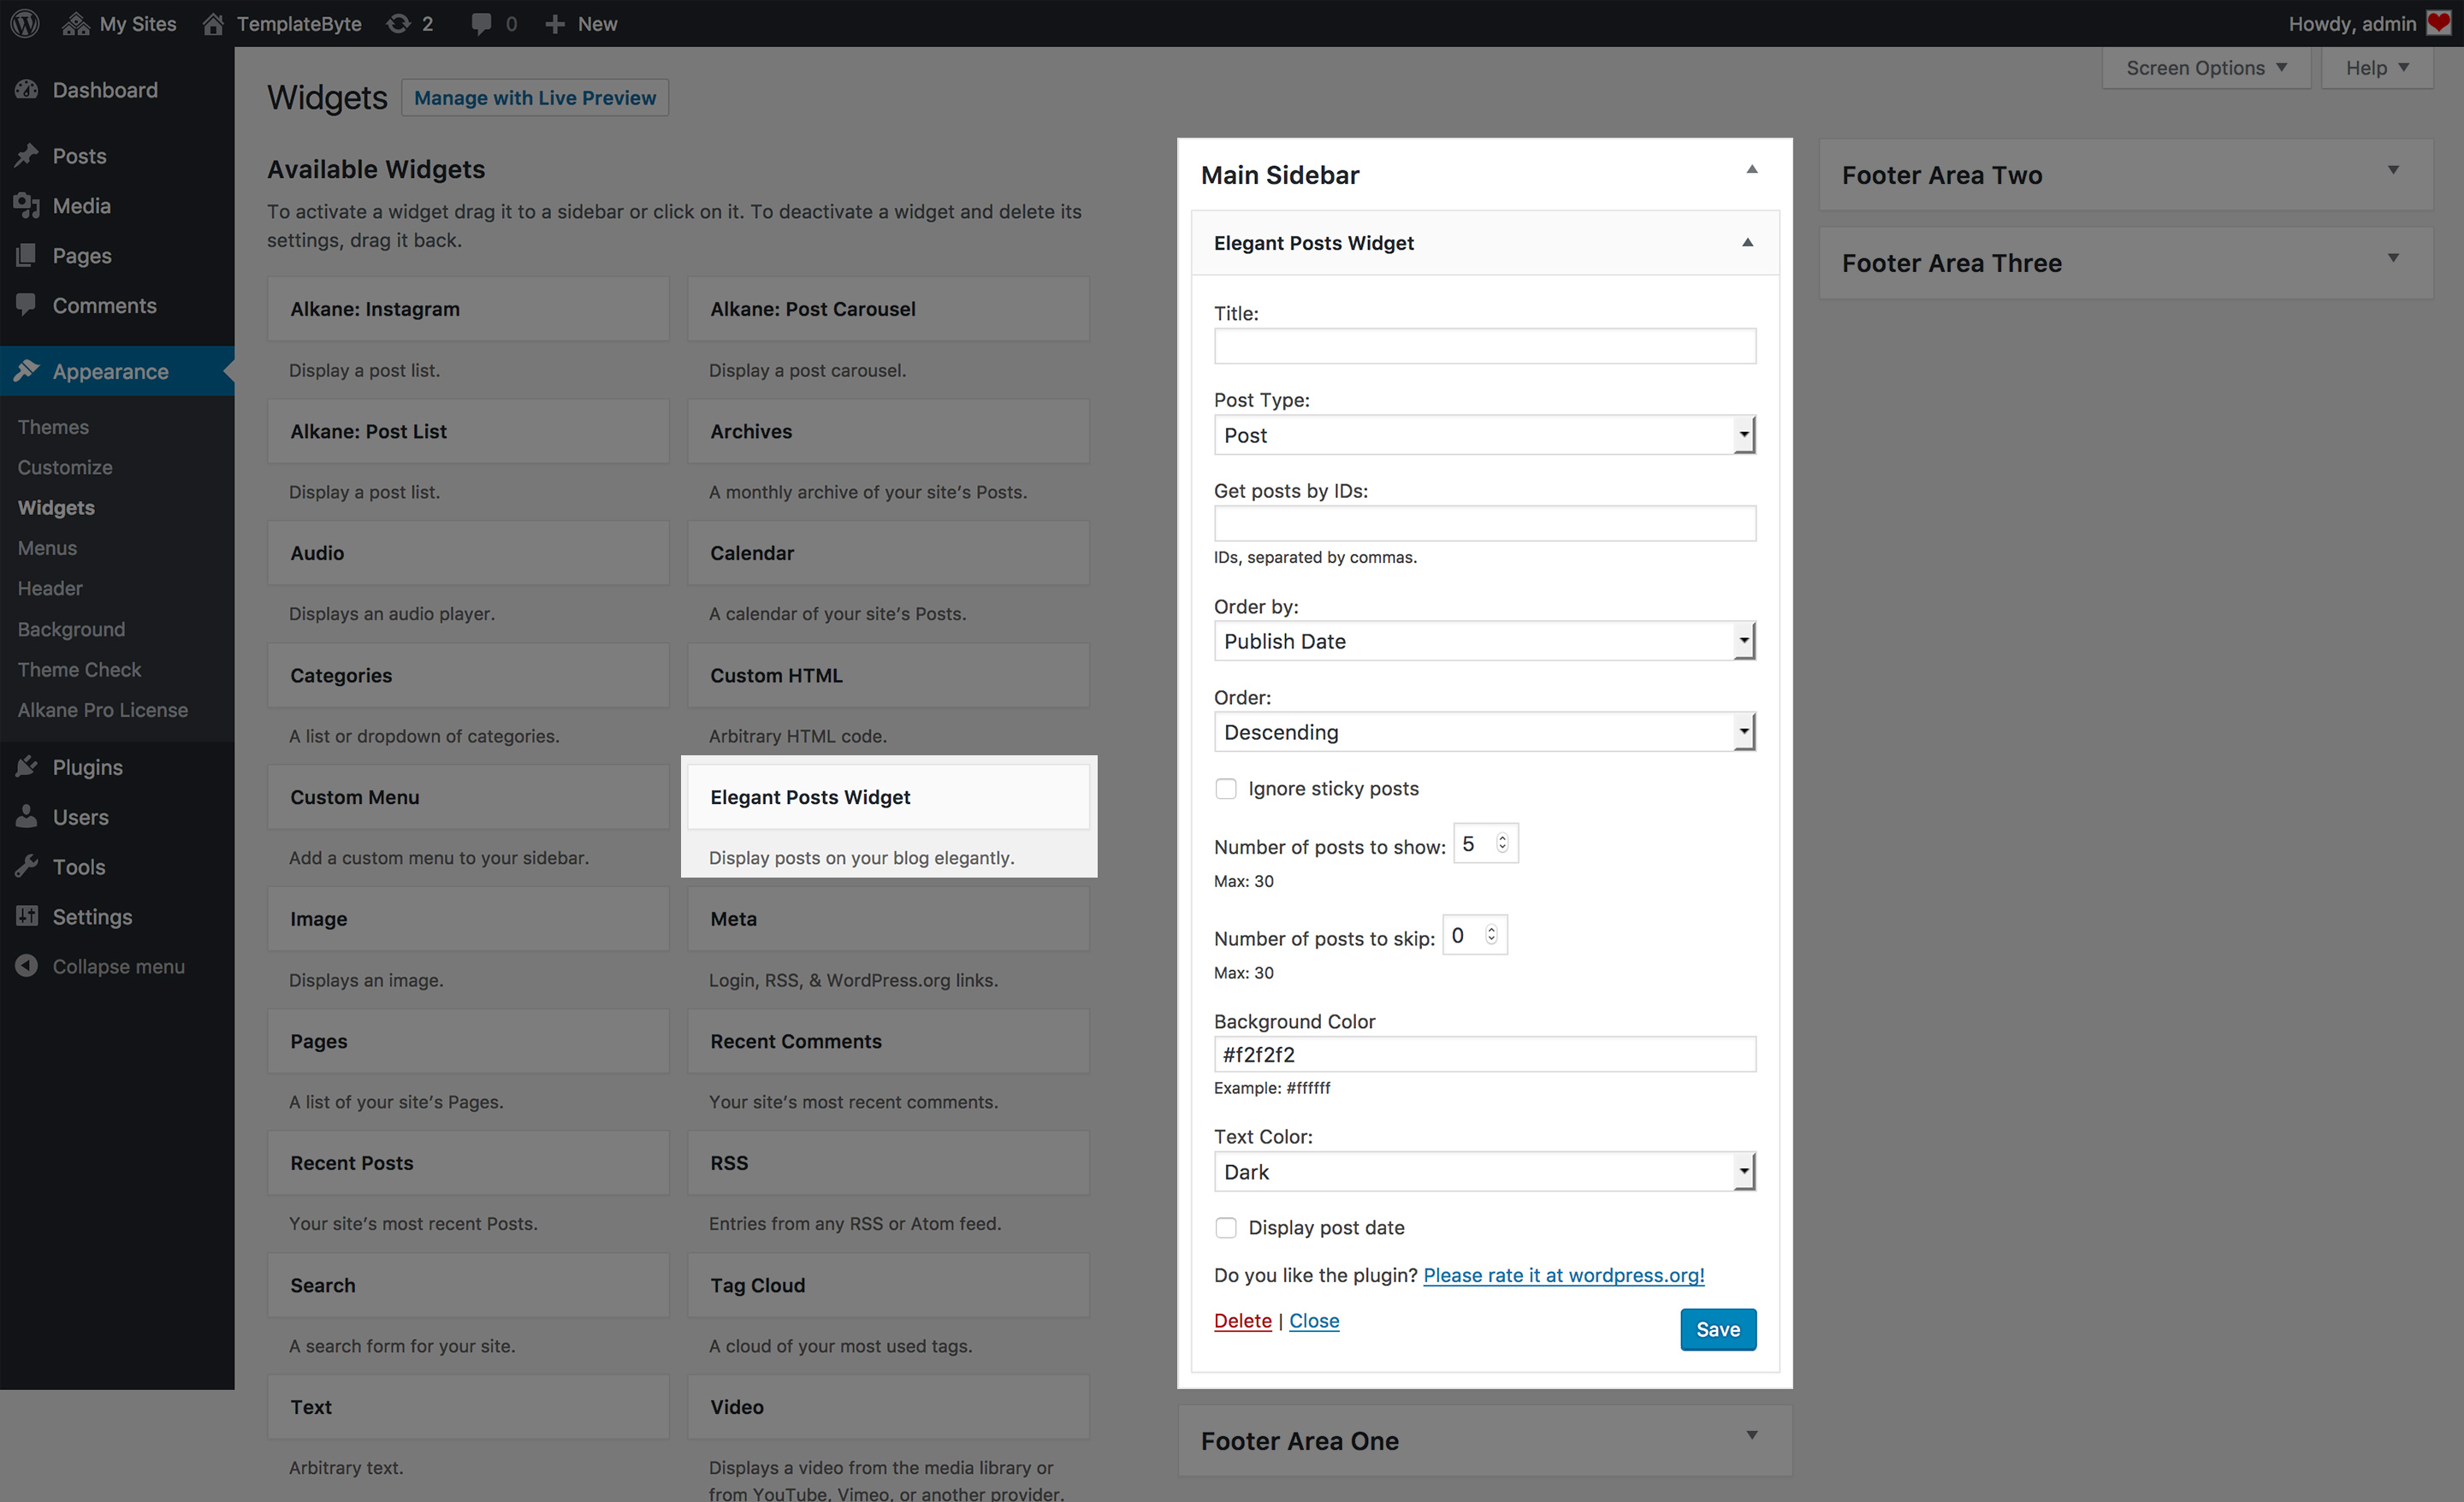Open the Order Descending dropdown
The height and width of the screenshot is (1502, 2464).
pyautogui.click(x=1485, y=732)
